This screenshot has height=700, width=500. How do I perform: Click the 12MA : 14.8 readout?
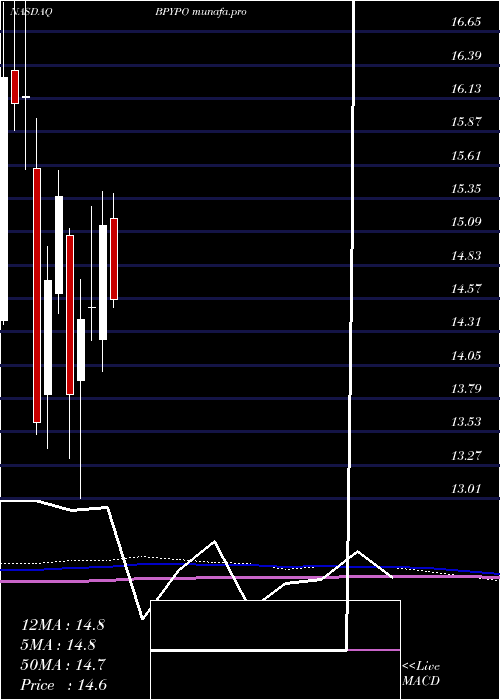pos(63,625)
